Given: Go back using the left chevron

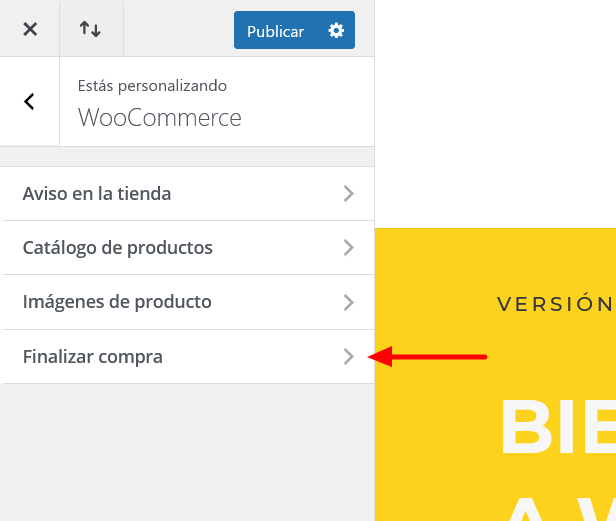Looking at the screenshot, I should pyautogui.click(x=29, y=101).
